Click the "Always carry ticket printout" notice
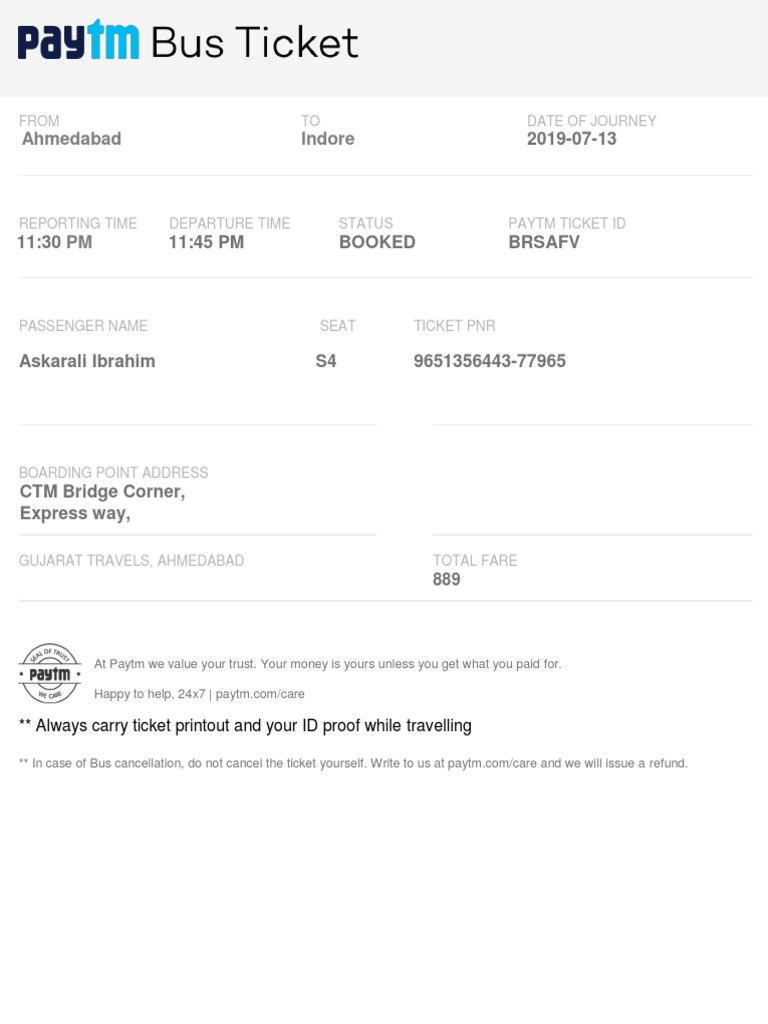Image resolution: width=768 pixels, height=1024 pixels. pyautogui.click(x=245, y=726)
